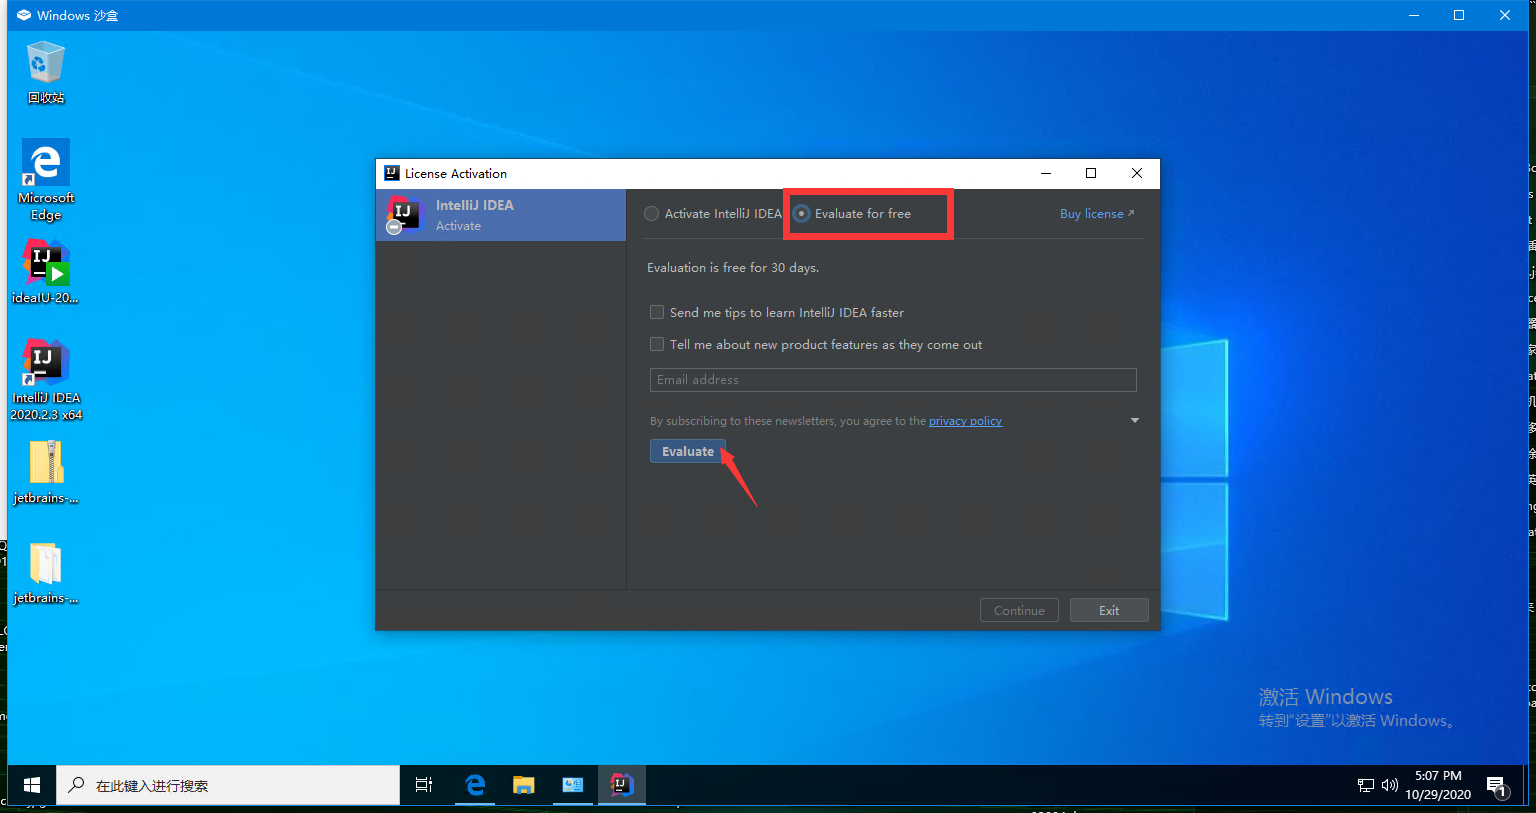Open the Buy license link
The height and width of the screenshot is (813, 1536).
point(1097,214)
